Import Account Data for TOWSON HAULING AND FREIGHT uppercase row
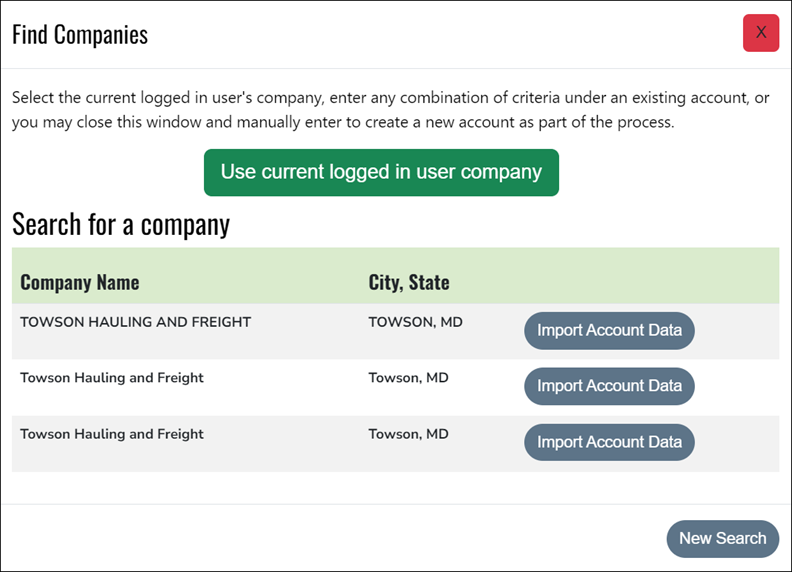The height and width of the screenshot is (572, 792). tap(609, 330)
